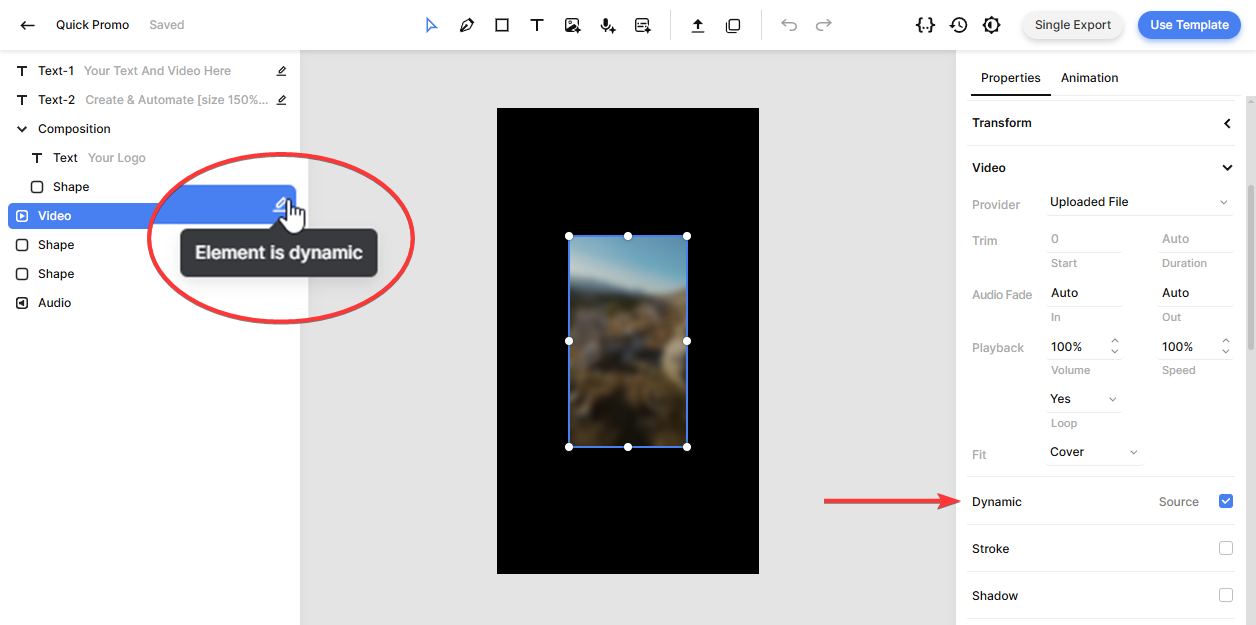Open version history clock icon
This screenshot has width=1256, height=625.
(x=958, y=25)
